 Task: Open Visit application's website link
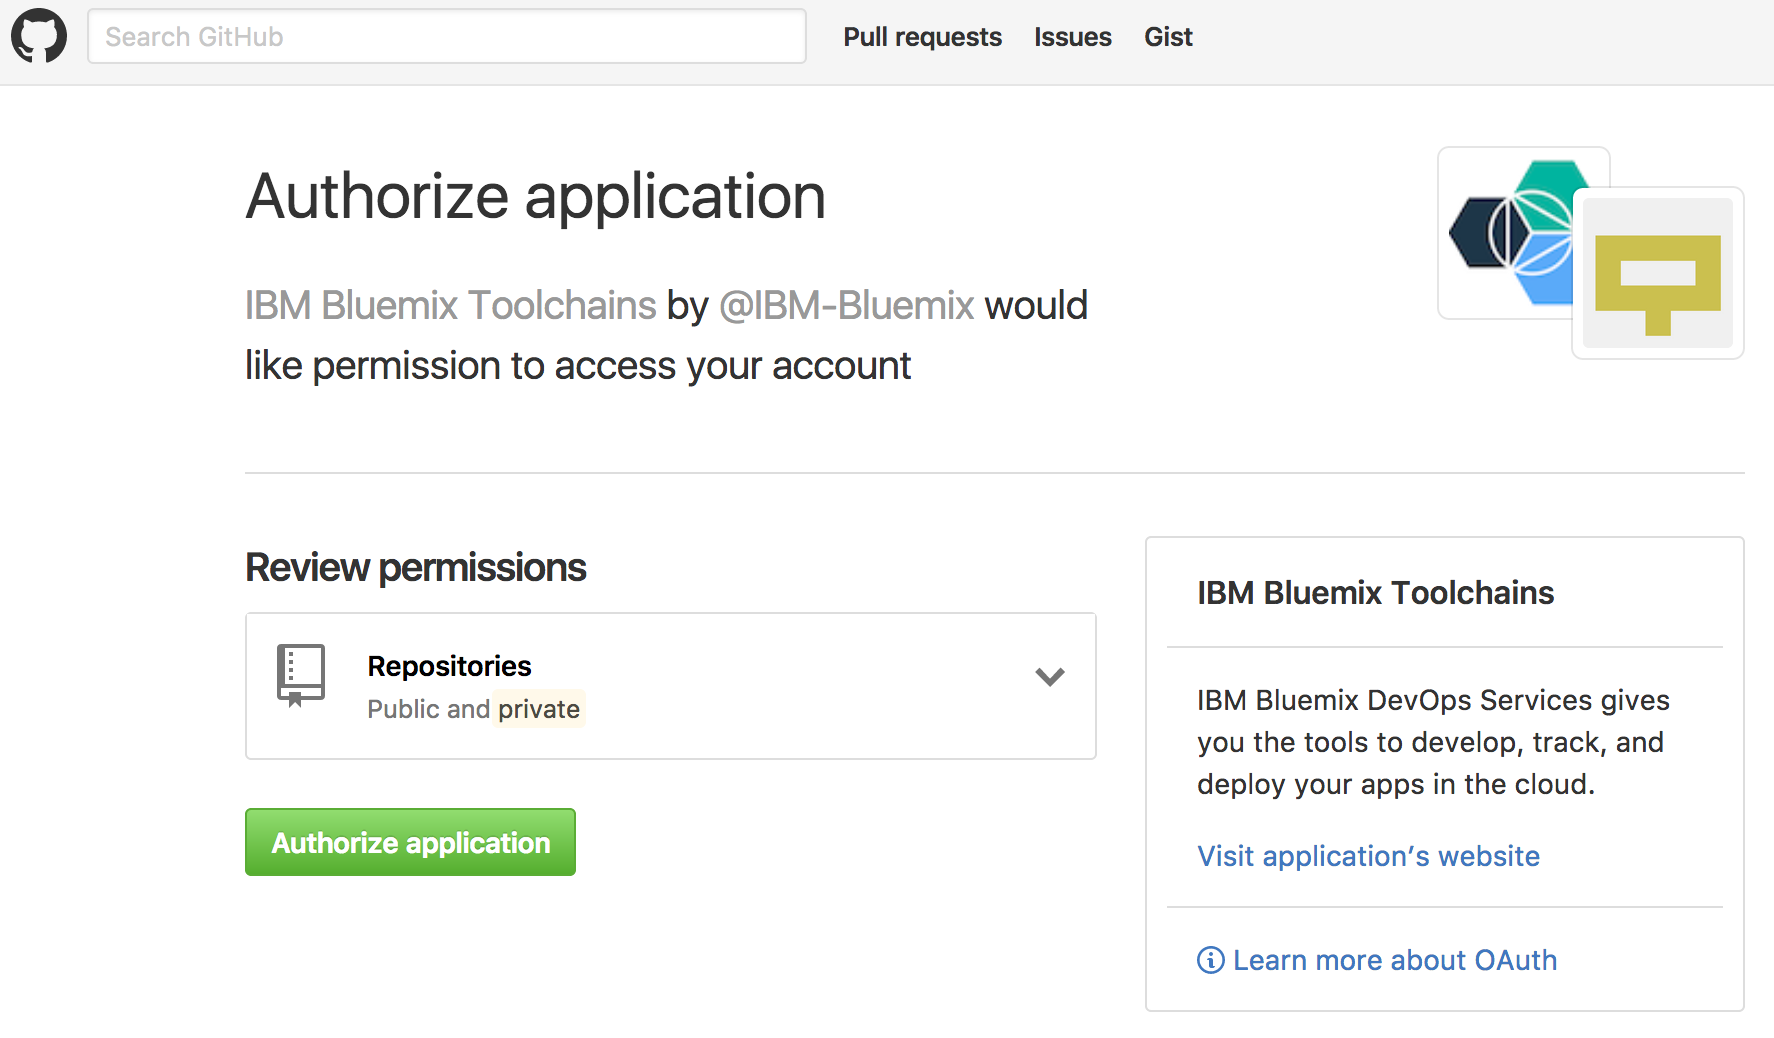1368,856
